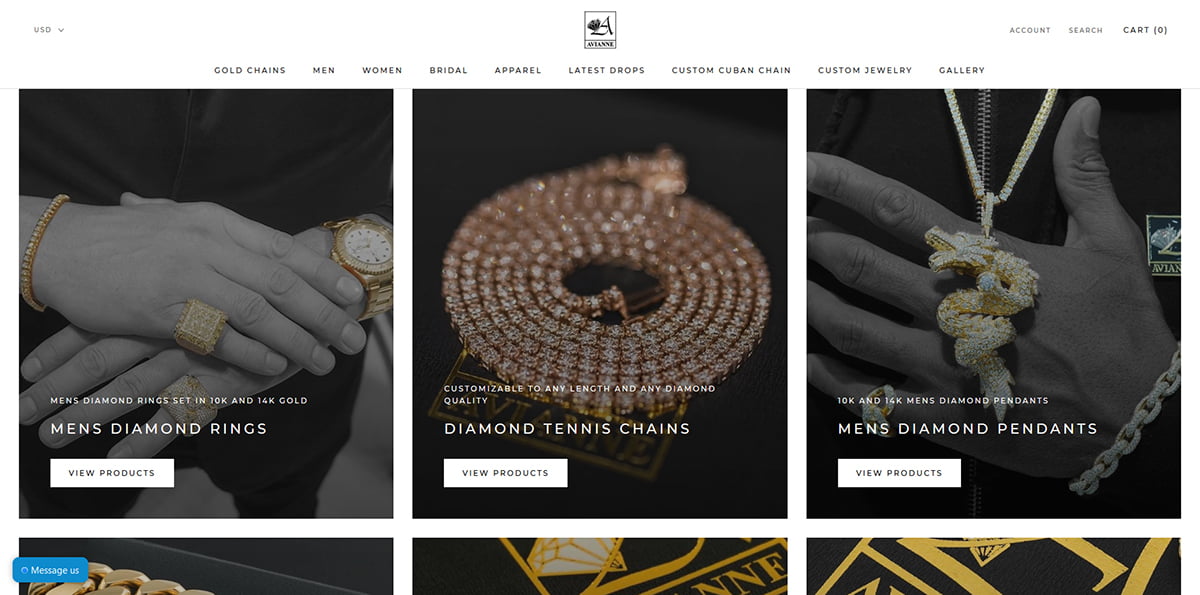The image size is (1200, 595).
Task: Open the Apparel menu
Action: 518,70
